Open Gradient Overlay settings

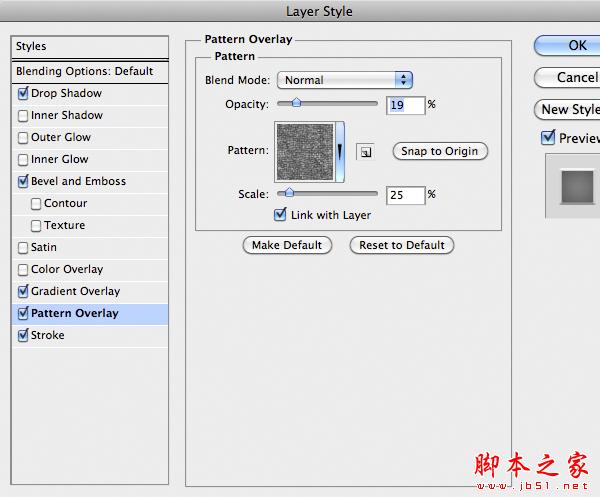[x=75, y=292]
